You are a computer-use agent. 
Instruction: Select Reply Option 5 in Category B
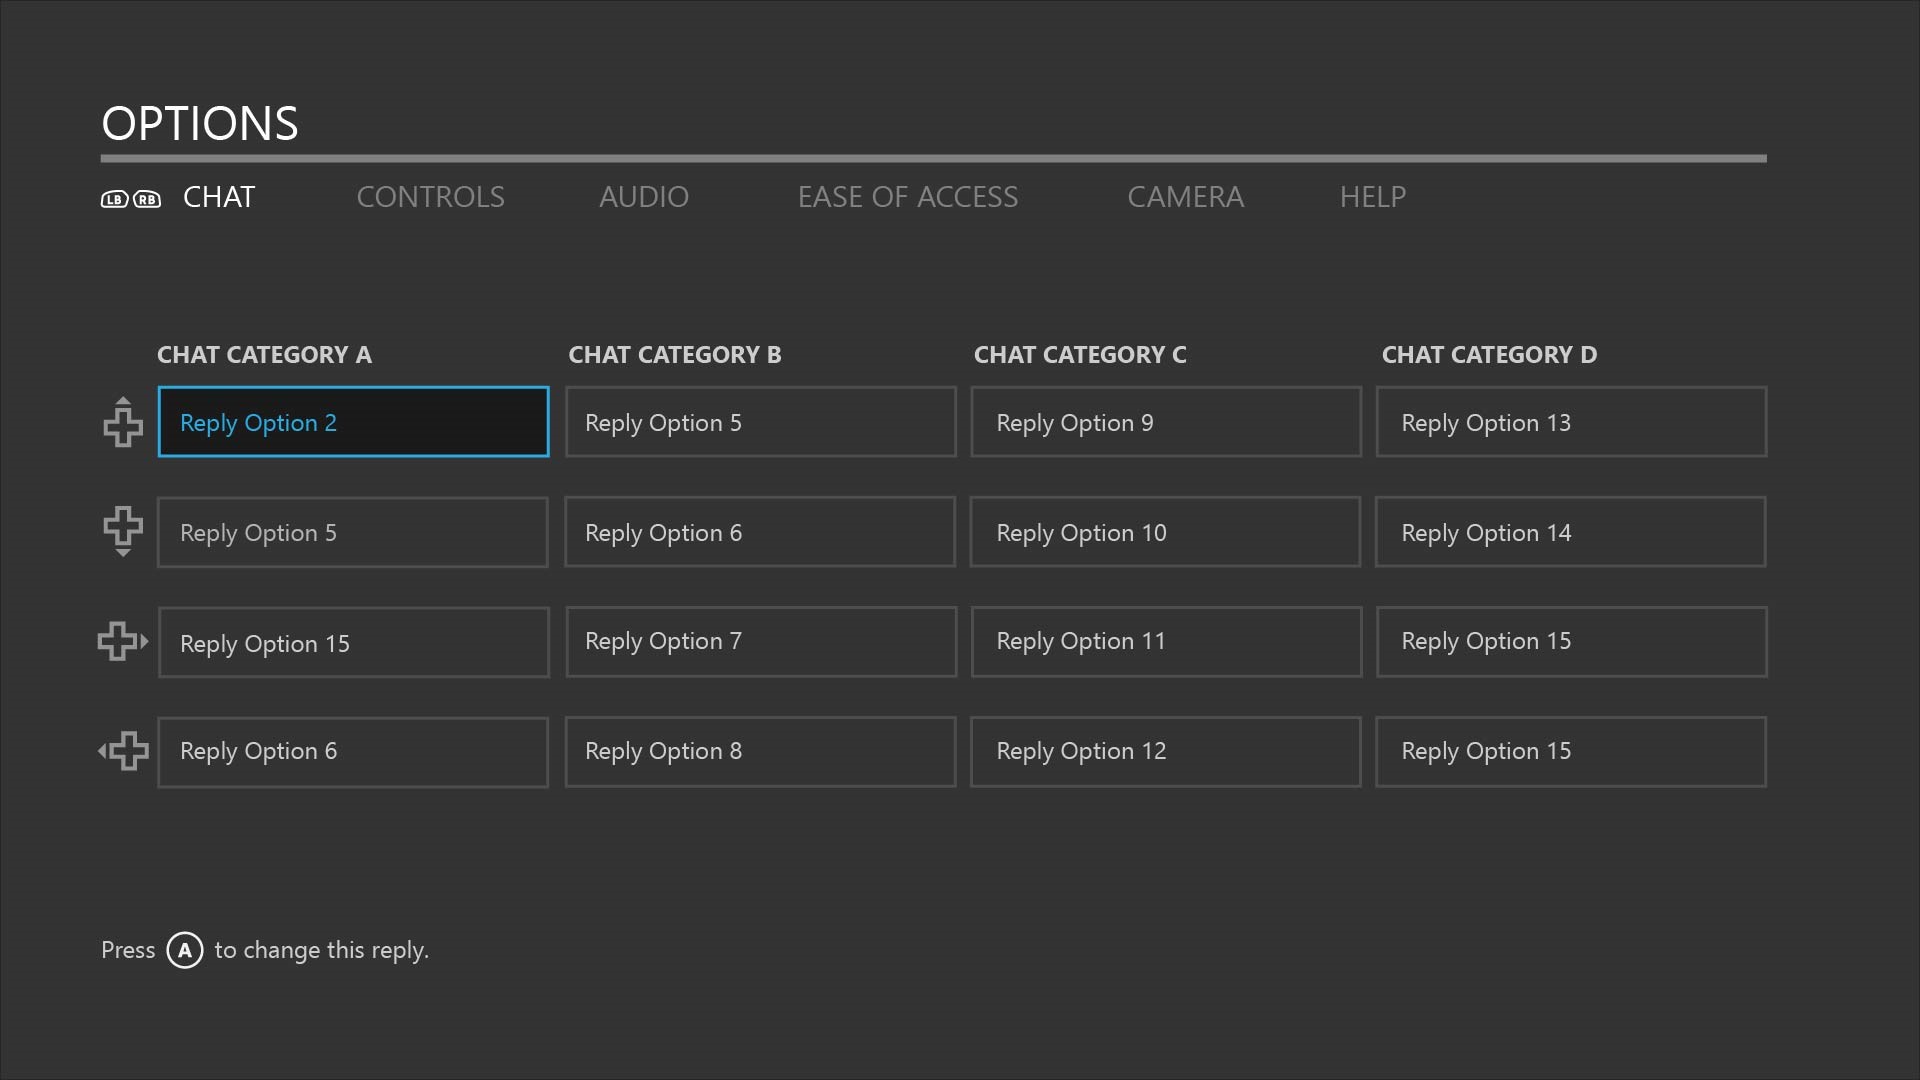pyautogui.click(x=760, y=422)
